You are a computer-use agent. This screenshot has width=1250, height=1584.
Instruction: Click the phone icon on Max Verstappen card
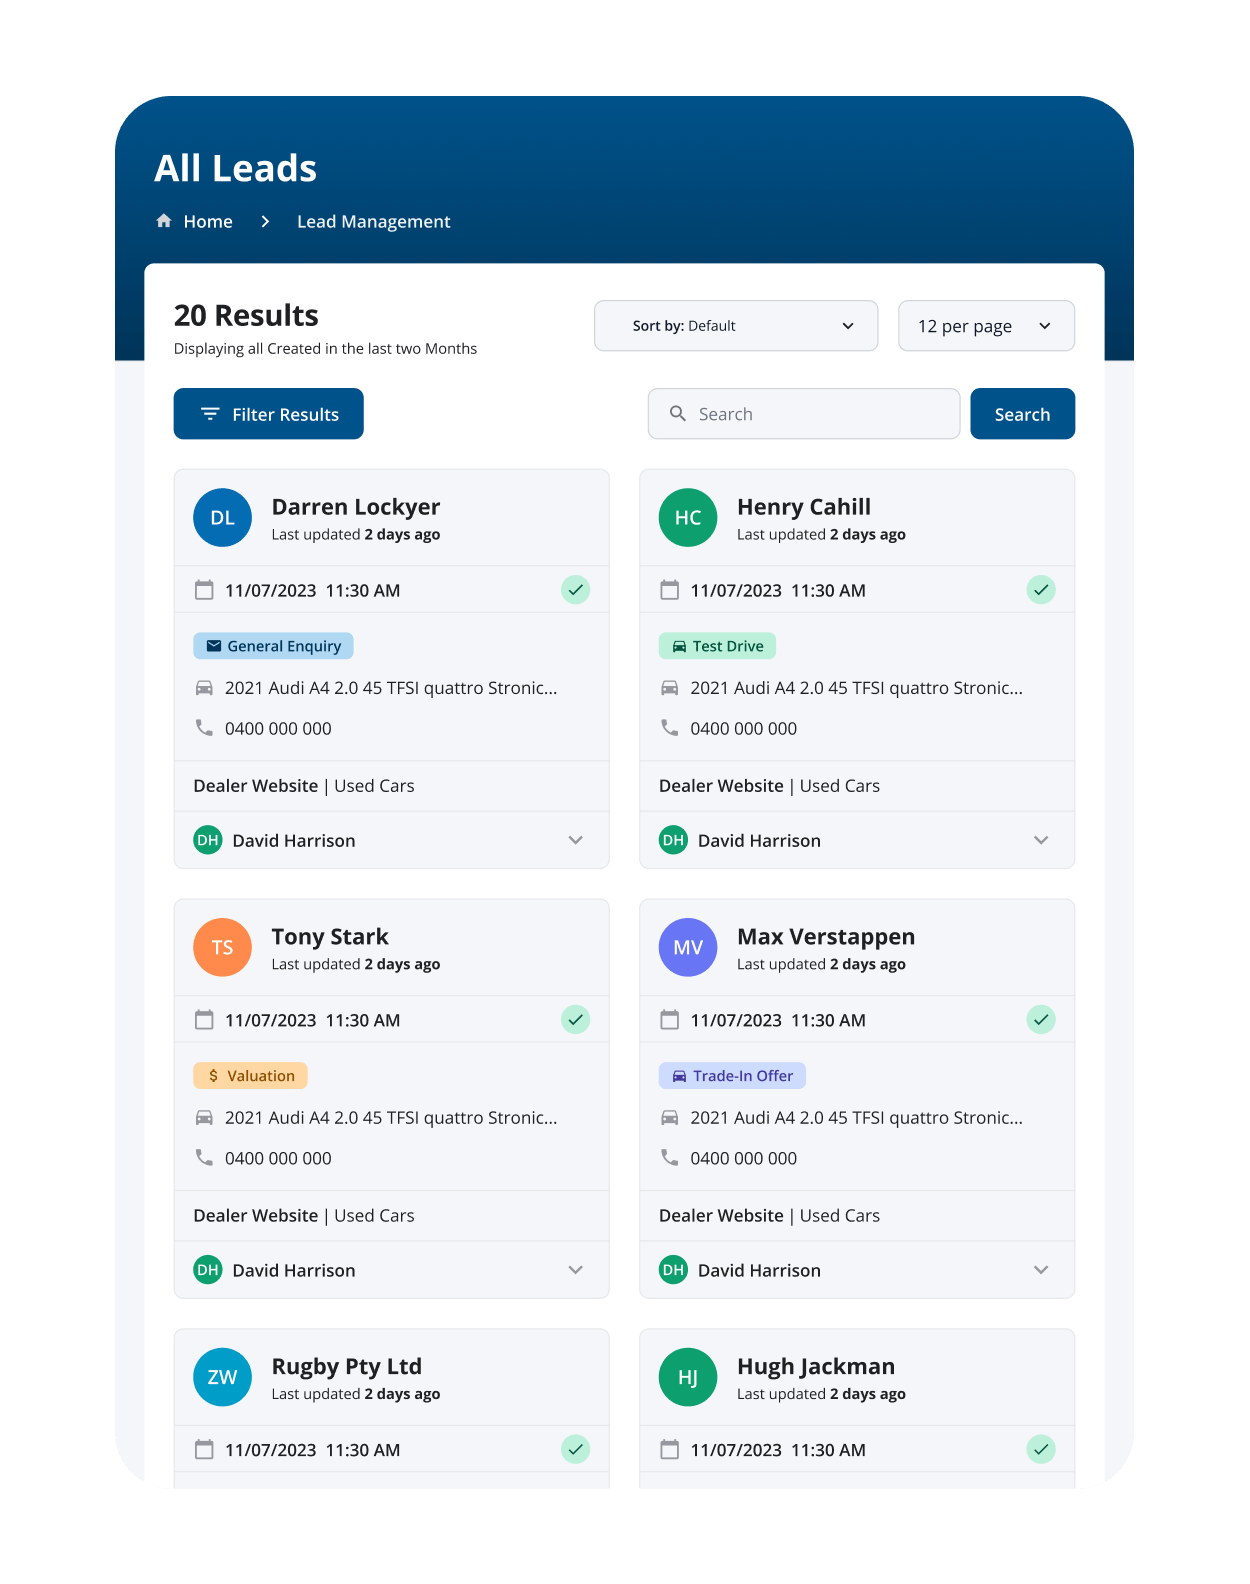tap(670, 1158)
